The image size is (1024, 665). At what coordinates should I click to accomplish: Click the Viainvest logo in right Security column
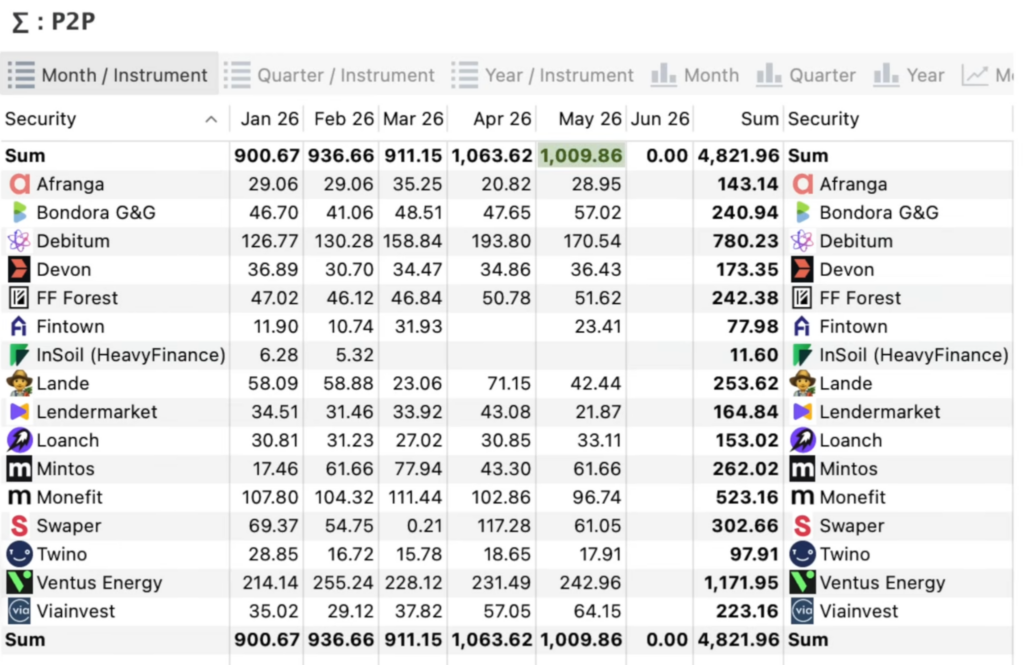pyautogui.click(x=802, y=611)
